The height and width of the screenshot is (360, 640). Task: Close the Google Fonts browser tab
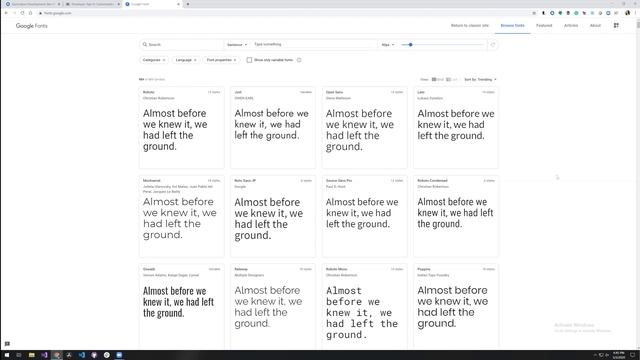178,4
